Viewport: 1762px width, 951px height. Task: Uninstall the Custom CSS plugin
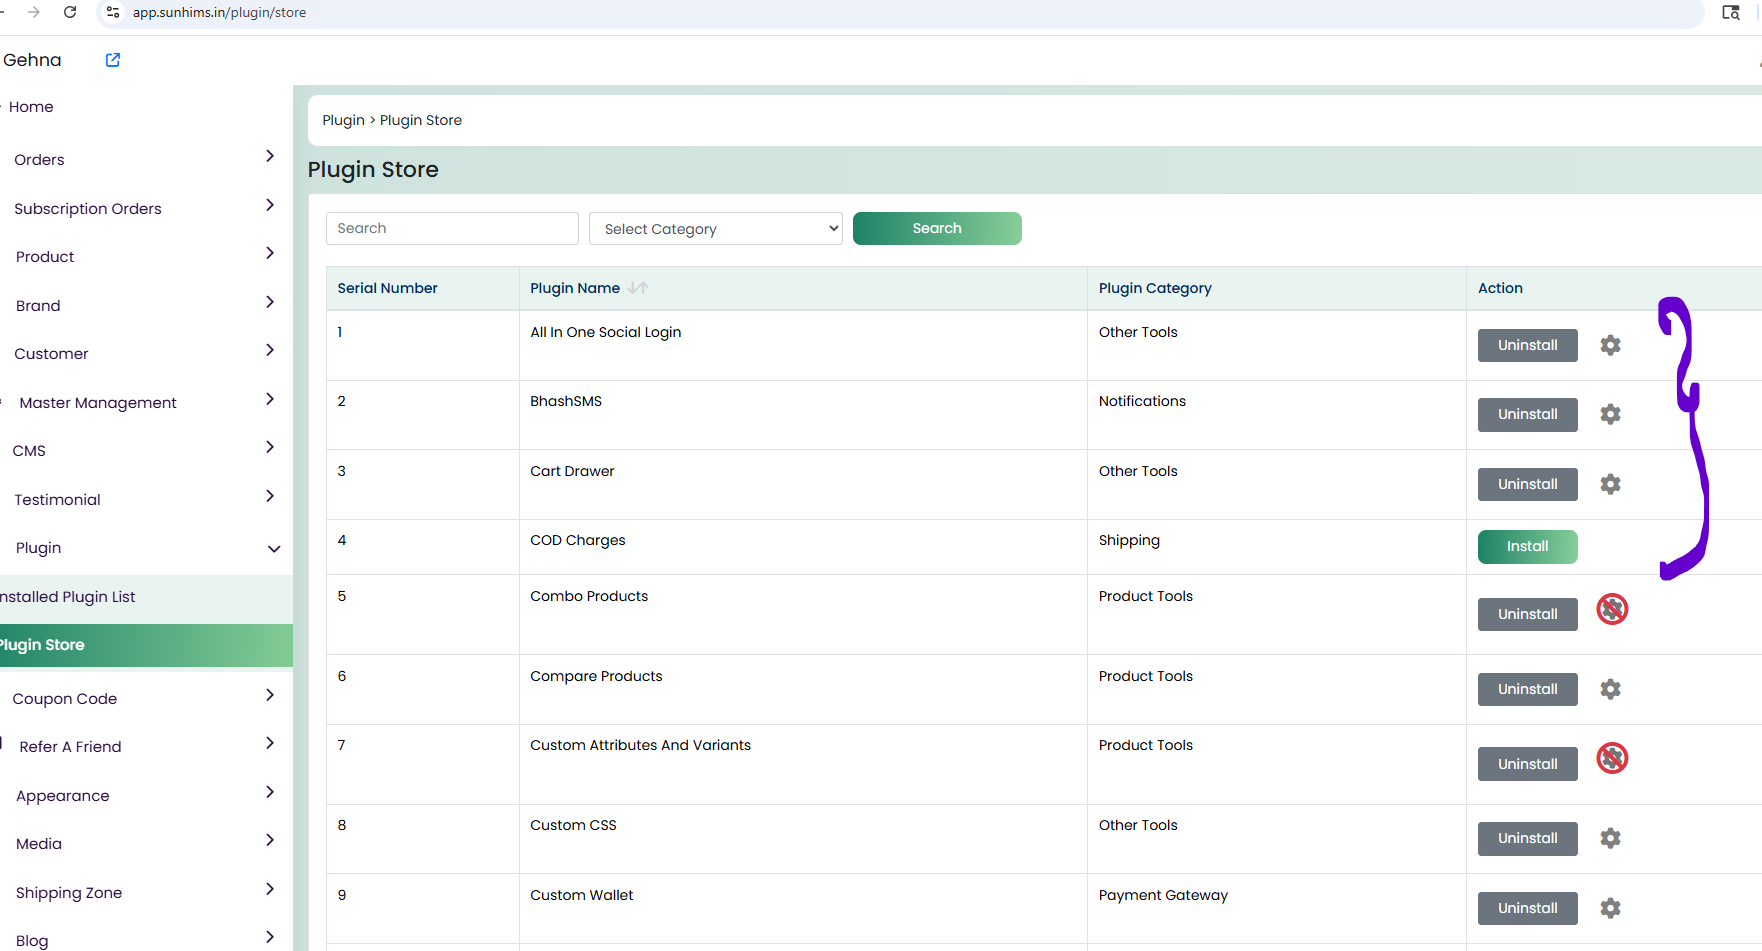pyautogui.click(x=1527, y=838)
